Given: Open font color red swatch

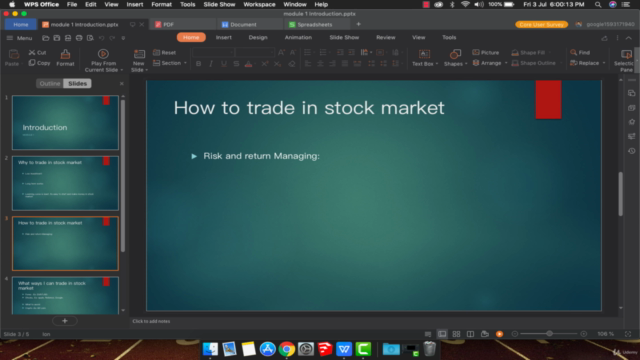Looking at the screenshot, I should click(248, 64).
